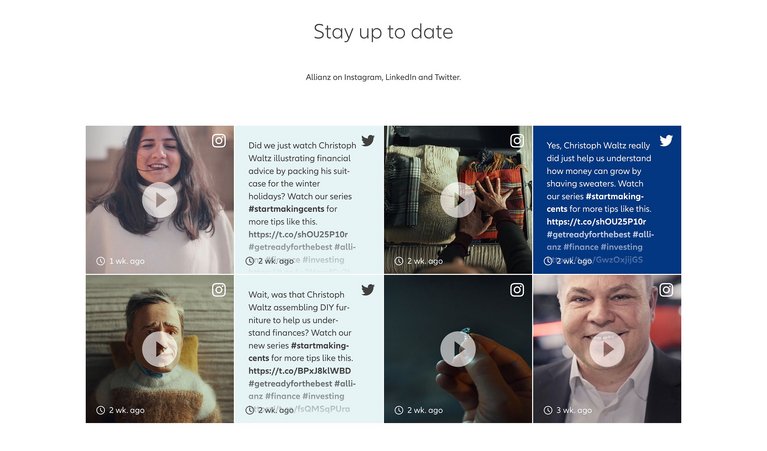This screenshot has width=767, height=451.
Task: Click #getreadyforthebest hashtag in DIY furniture tweet
Action: (290, 383)
